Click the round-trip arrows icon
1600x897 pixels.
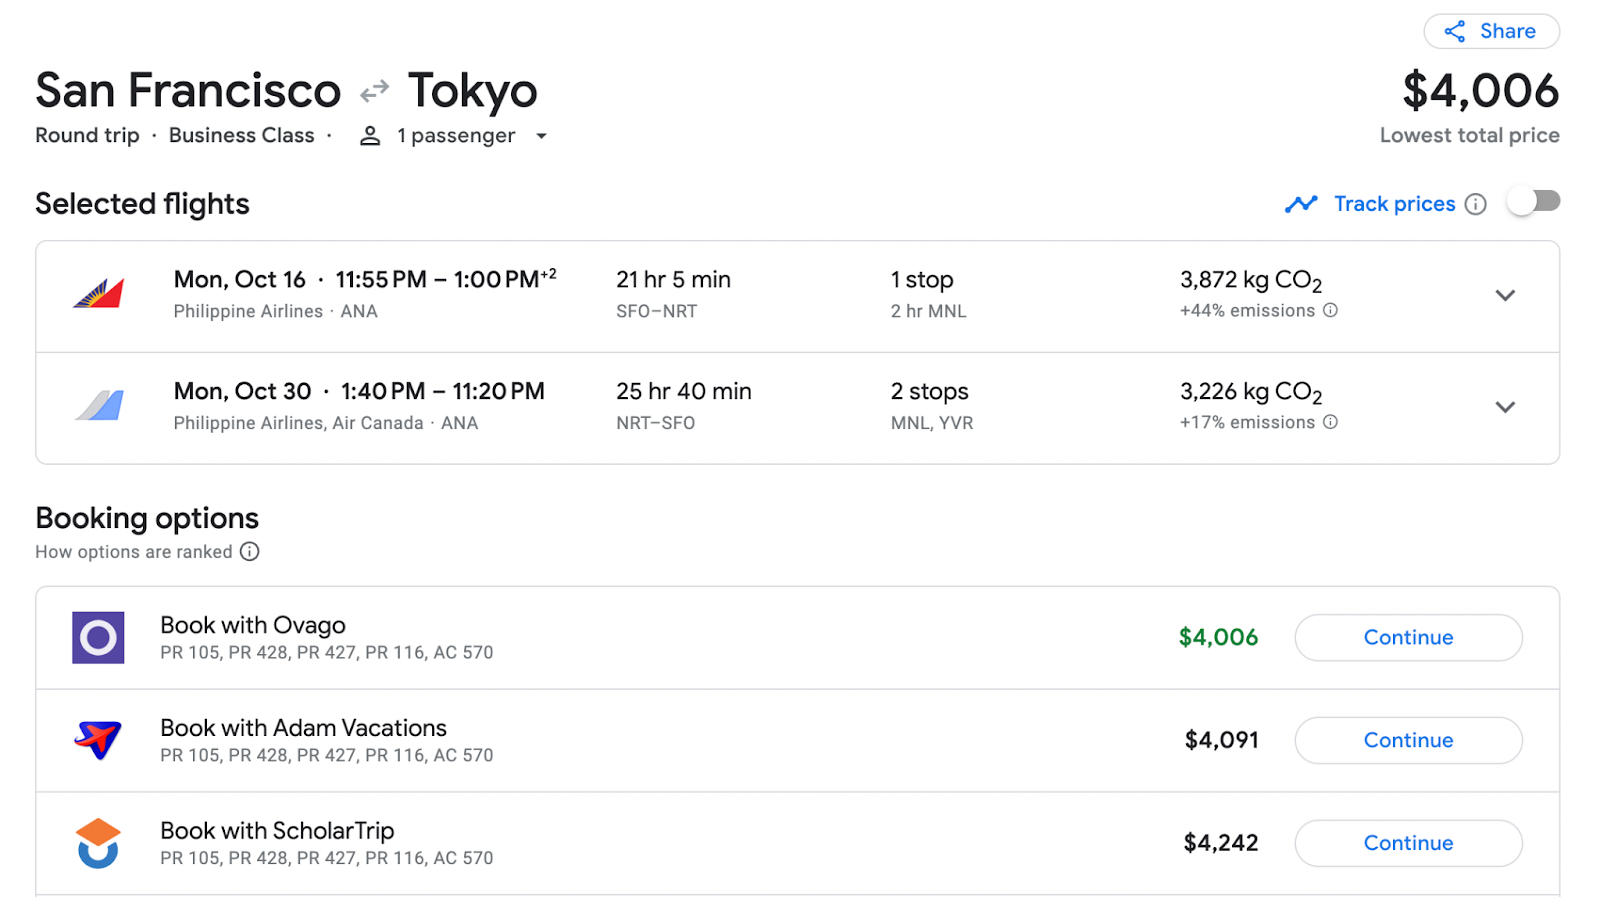click(x=374, y=92)
